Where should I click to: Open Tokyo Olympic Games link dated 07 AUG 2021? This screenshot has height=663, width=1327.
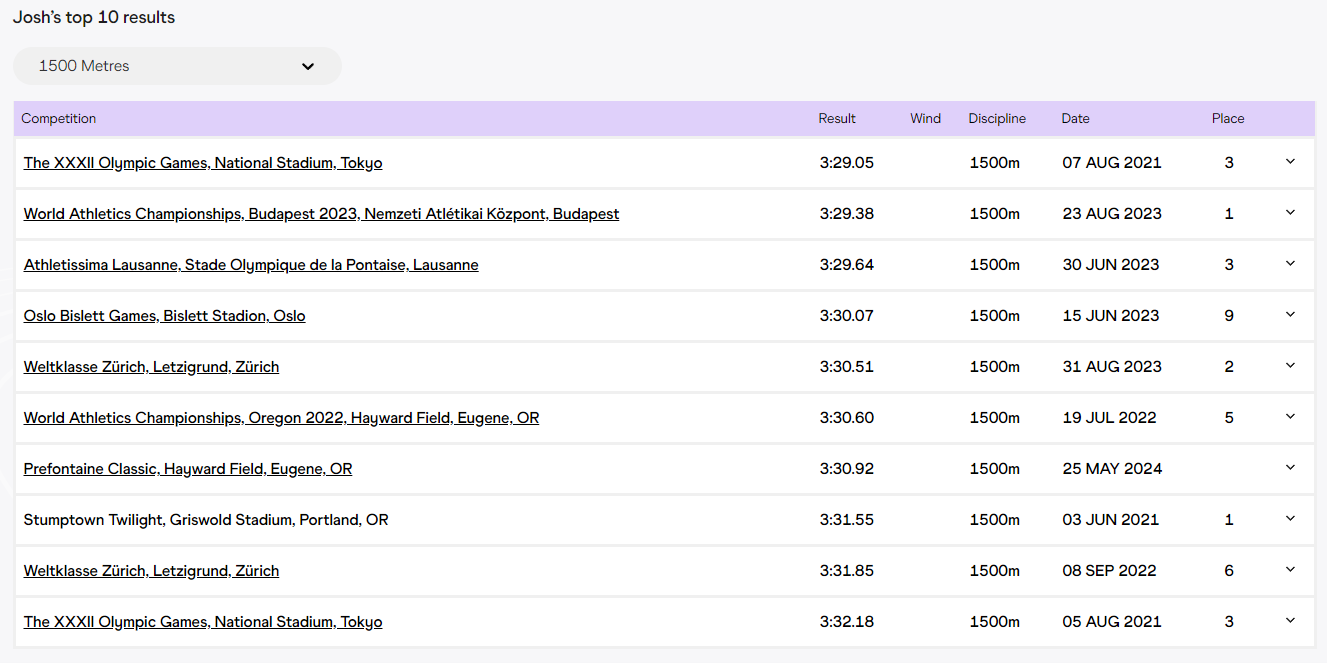coord(203,163)
